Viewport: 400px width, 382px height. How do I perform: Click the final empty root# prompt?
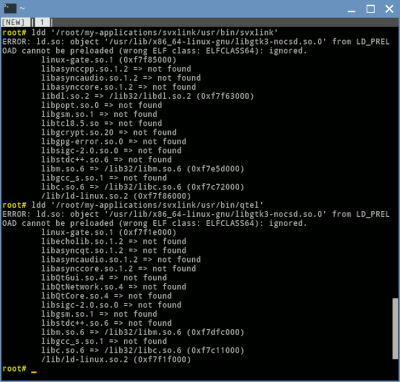coord(19,369)
